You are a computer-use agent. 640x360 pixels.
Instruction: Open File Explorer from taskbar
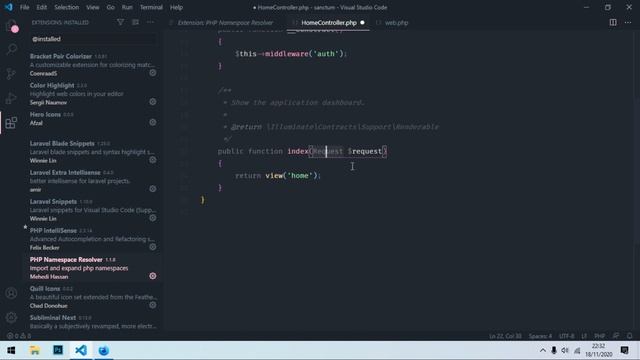click(x=35, y=350)
